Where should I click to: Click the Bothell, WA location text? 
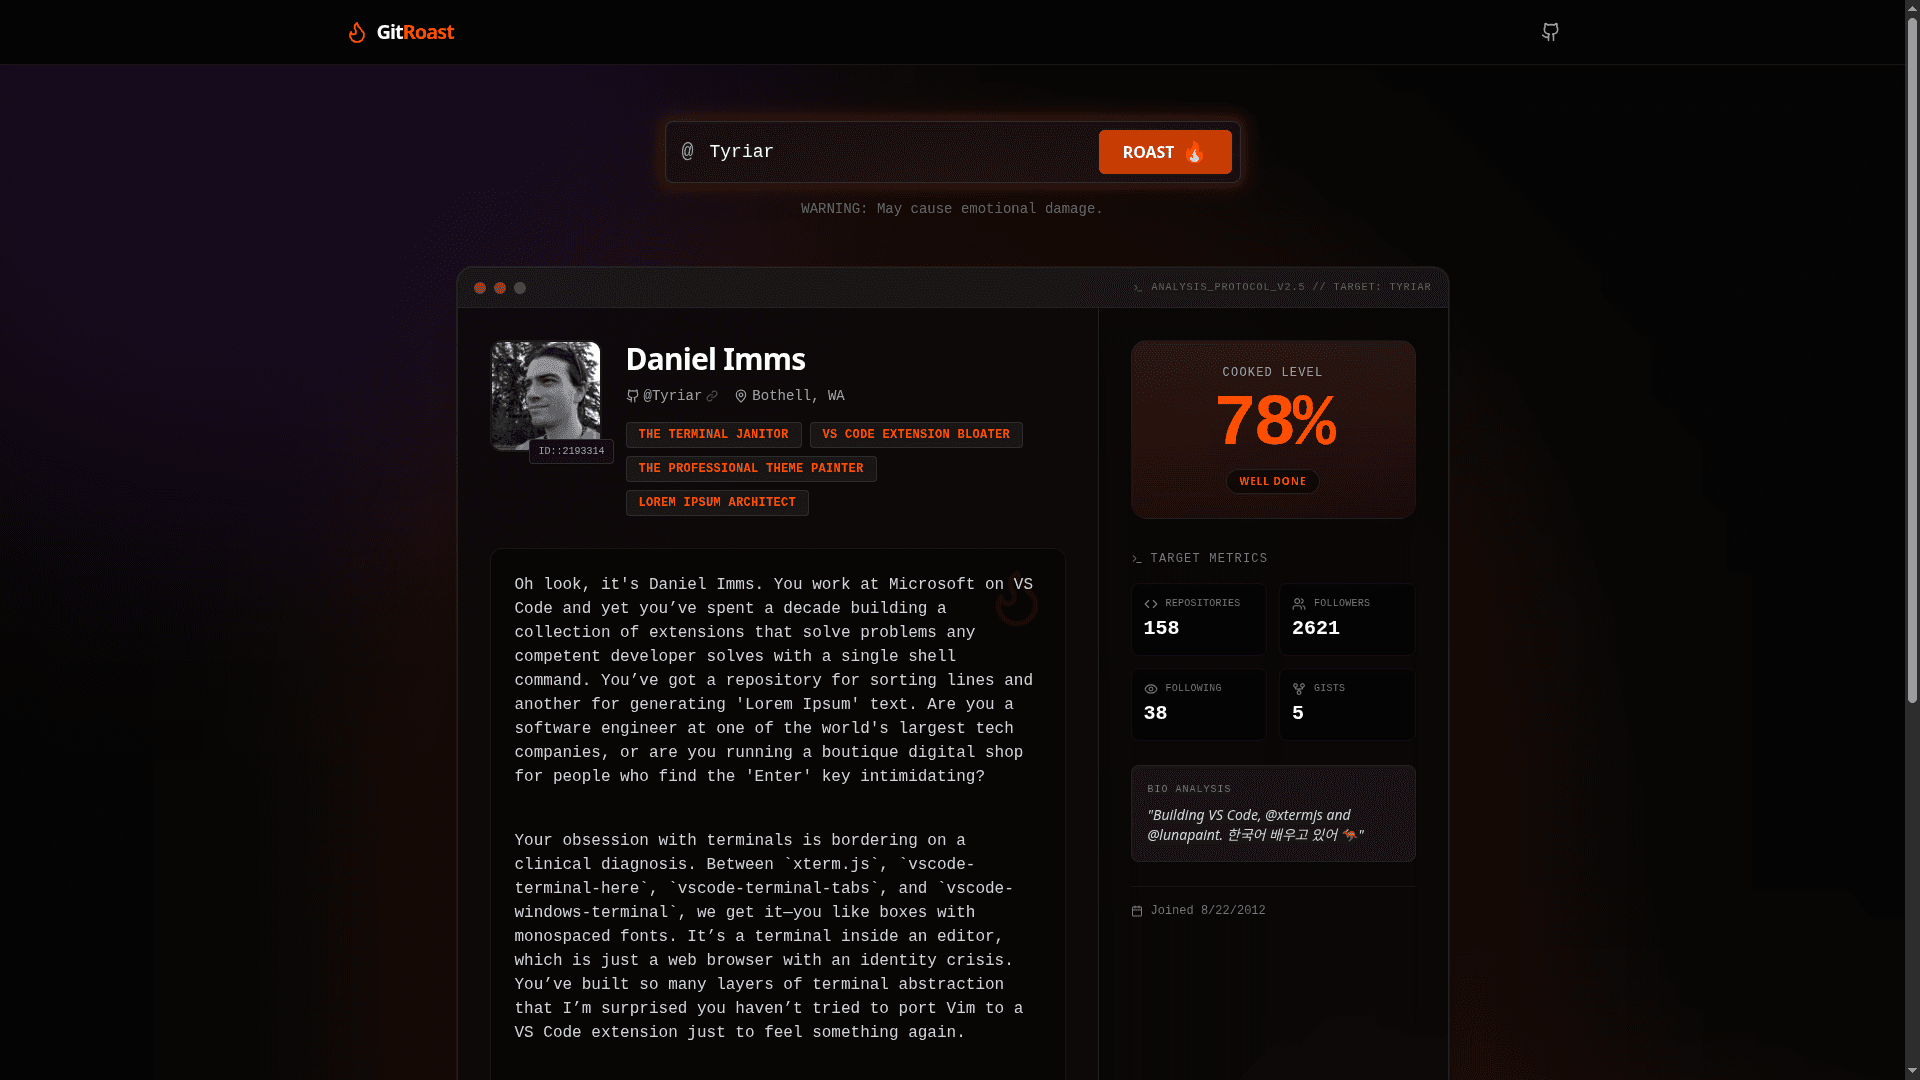pyautogui.click(x=798, y=396)
